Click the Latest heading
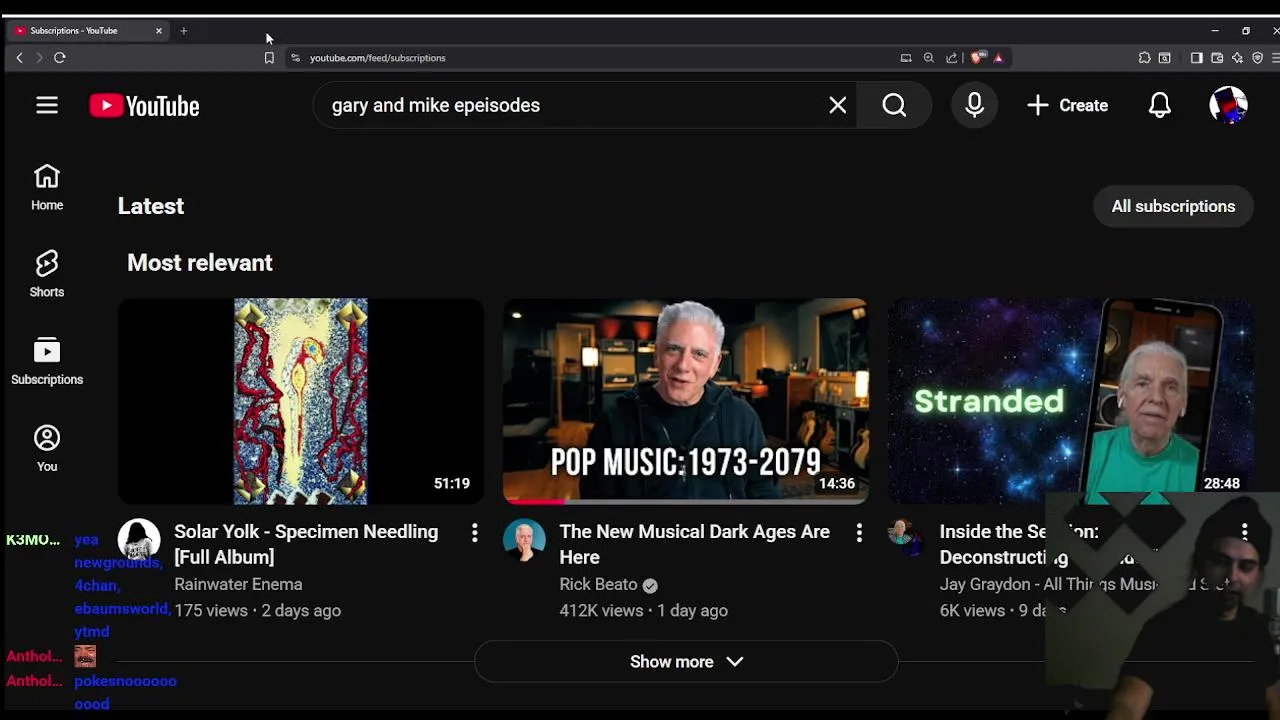 coord(151,206)
